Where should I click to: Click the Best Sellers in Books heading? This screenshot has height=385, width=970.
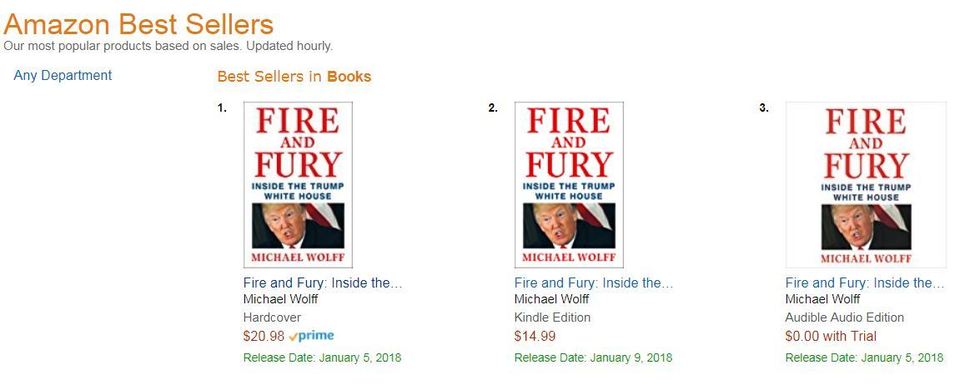coord(294,77)
